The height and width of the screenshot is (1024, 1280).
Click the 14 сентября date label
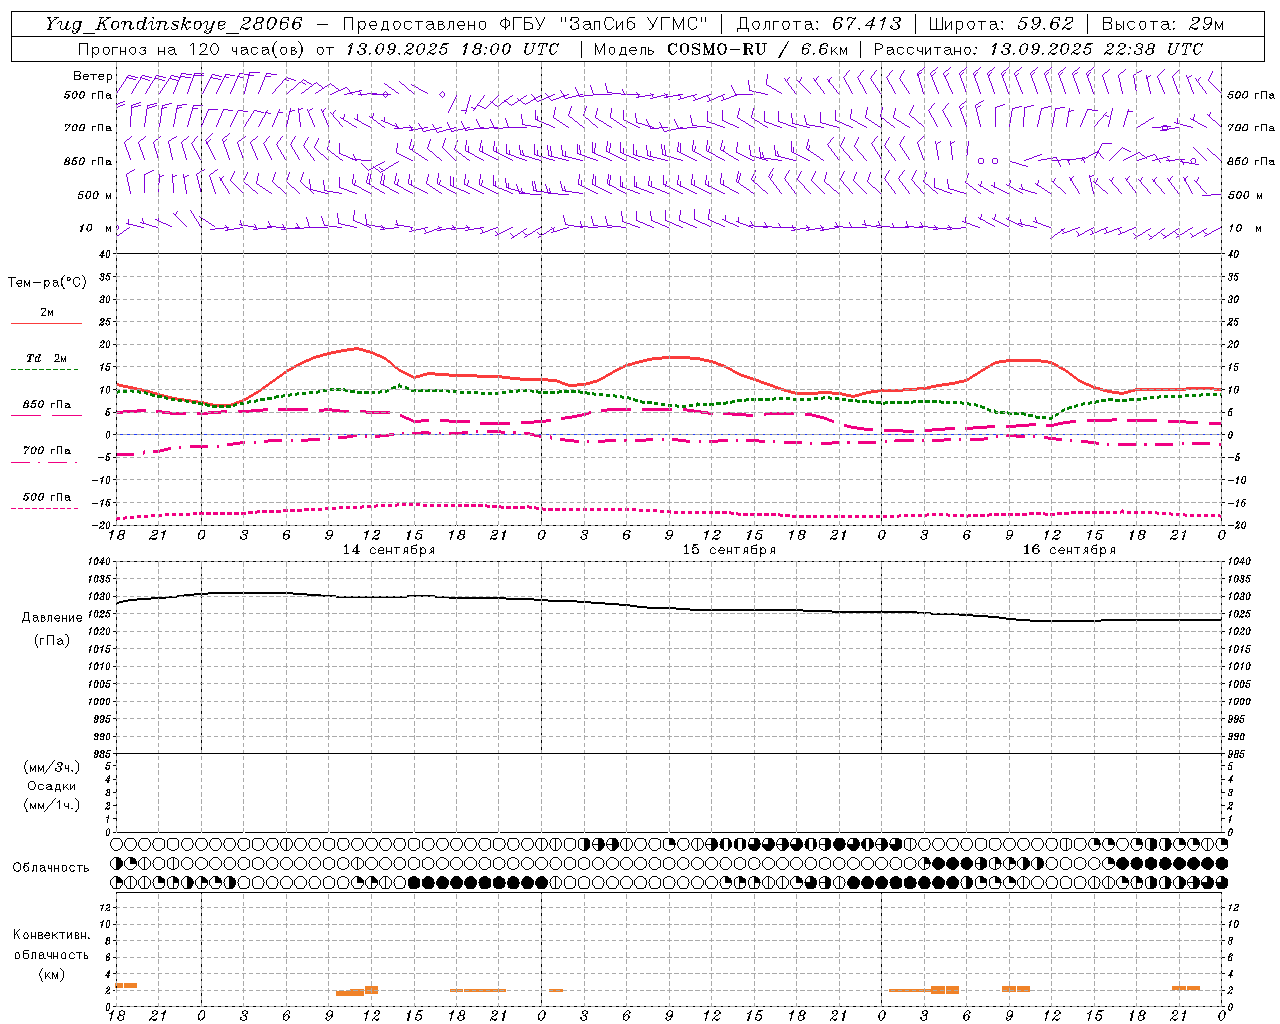389,549
